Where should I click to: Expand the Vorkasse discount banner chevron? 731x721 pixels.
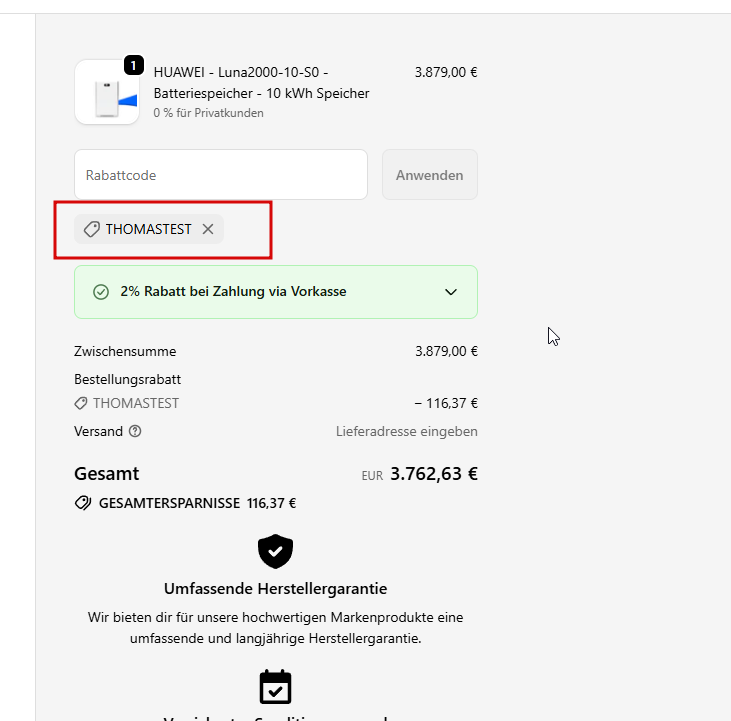[451, 292]
